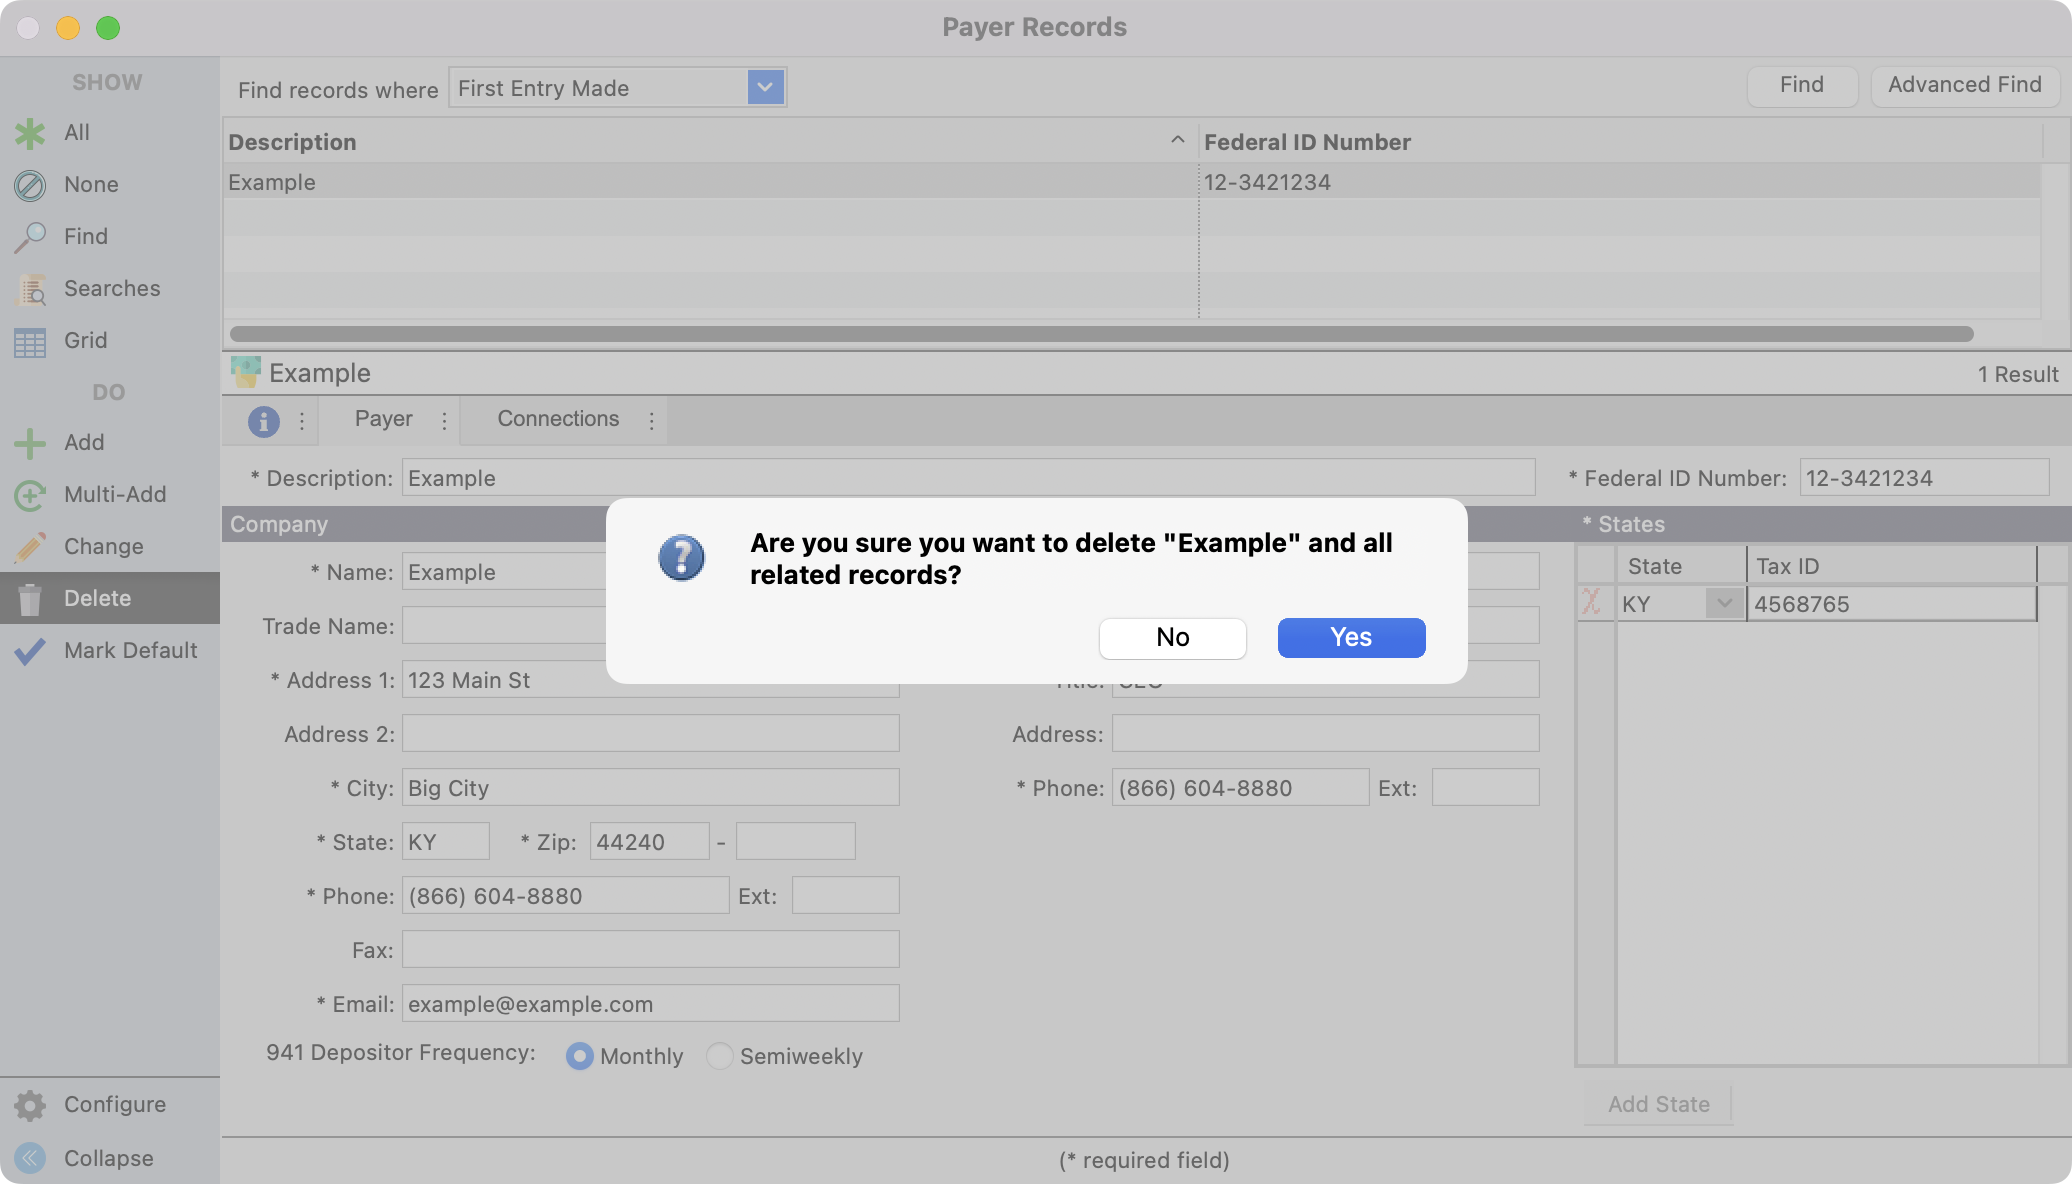2072x1184 pixels.
Task: Click the magnifying glass Find icon
Action: (30, 237)
